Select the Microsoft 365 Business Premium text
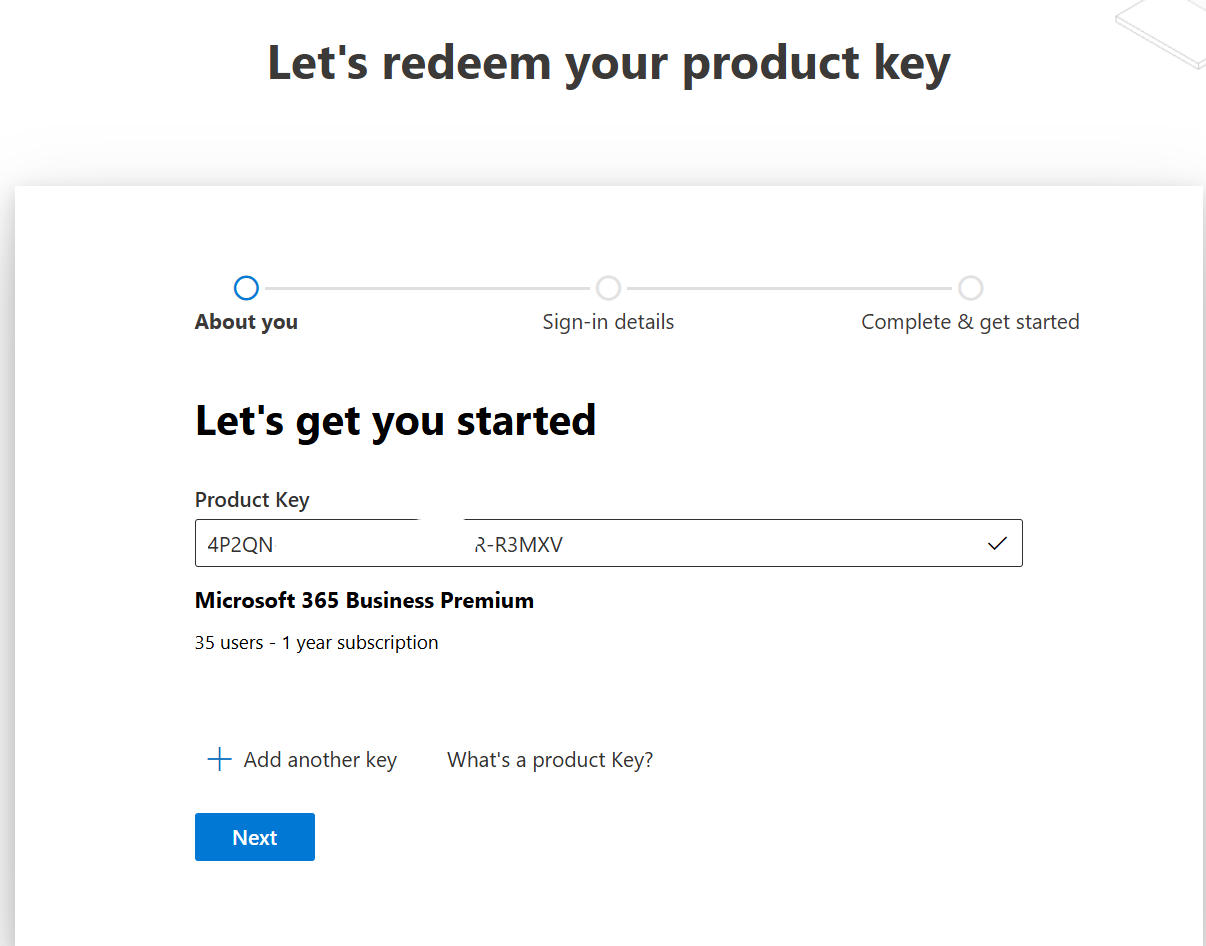Viewport: 1206px width, 946px height. tap(364, 601)
